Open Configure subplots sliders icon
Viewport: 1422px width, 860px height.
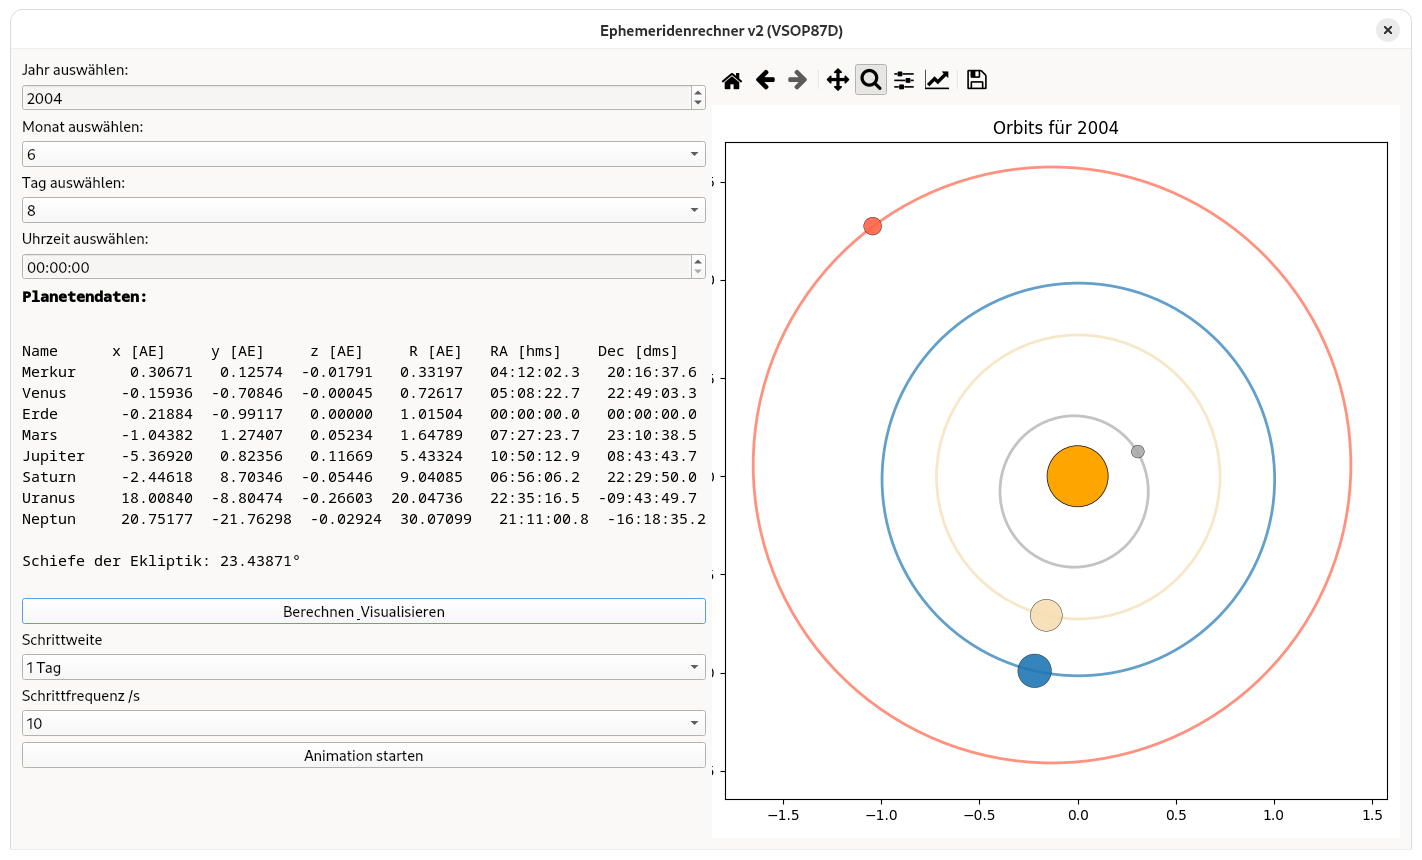pyautogui.click(x=904, y=80)
